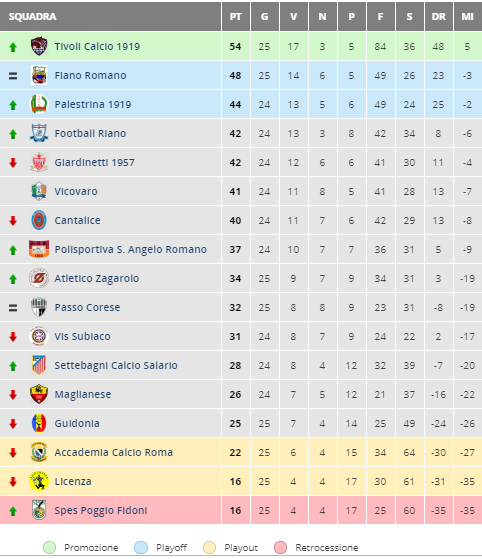Click the Maglianese shield crest

tap(39, 394)
